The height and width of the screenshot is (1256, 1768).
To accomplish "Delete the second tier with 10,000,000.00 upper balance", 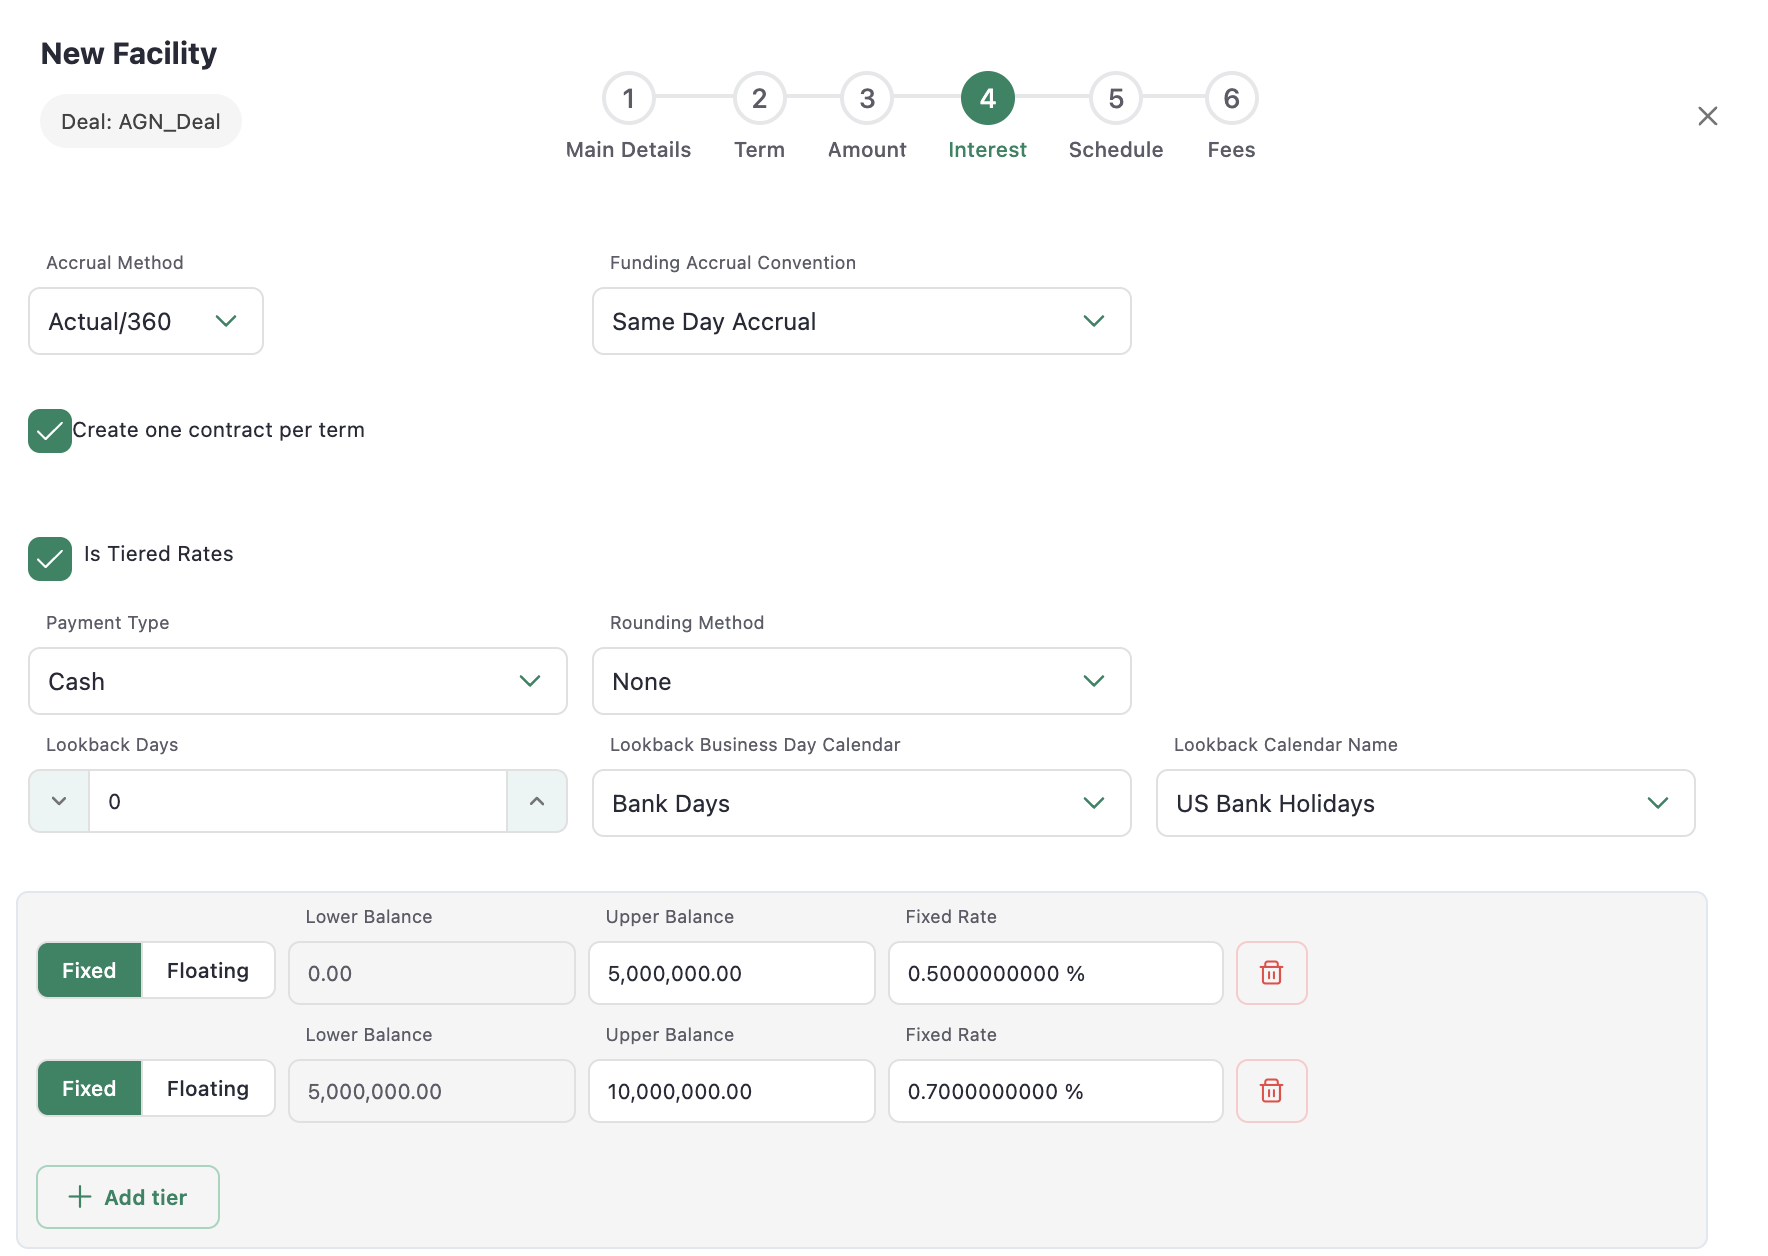I will pos(1271,1091).
